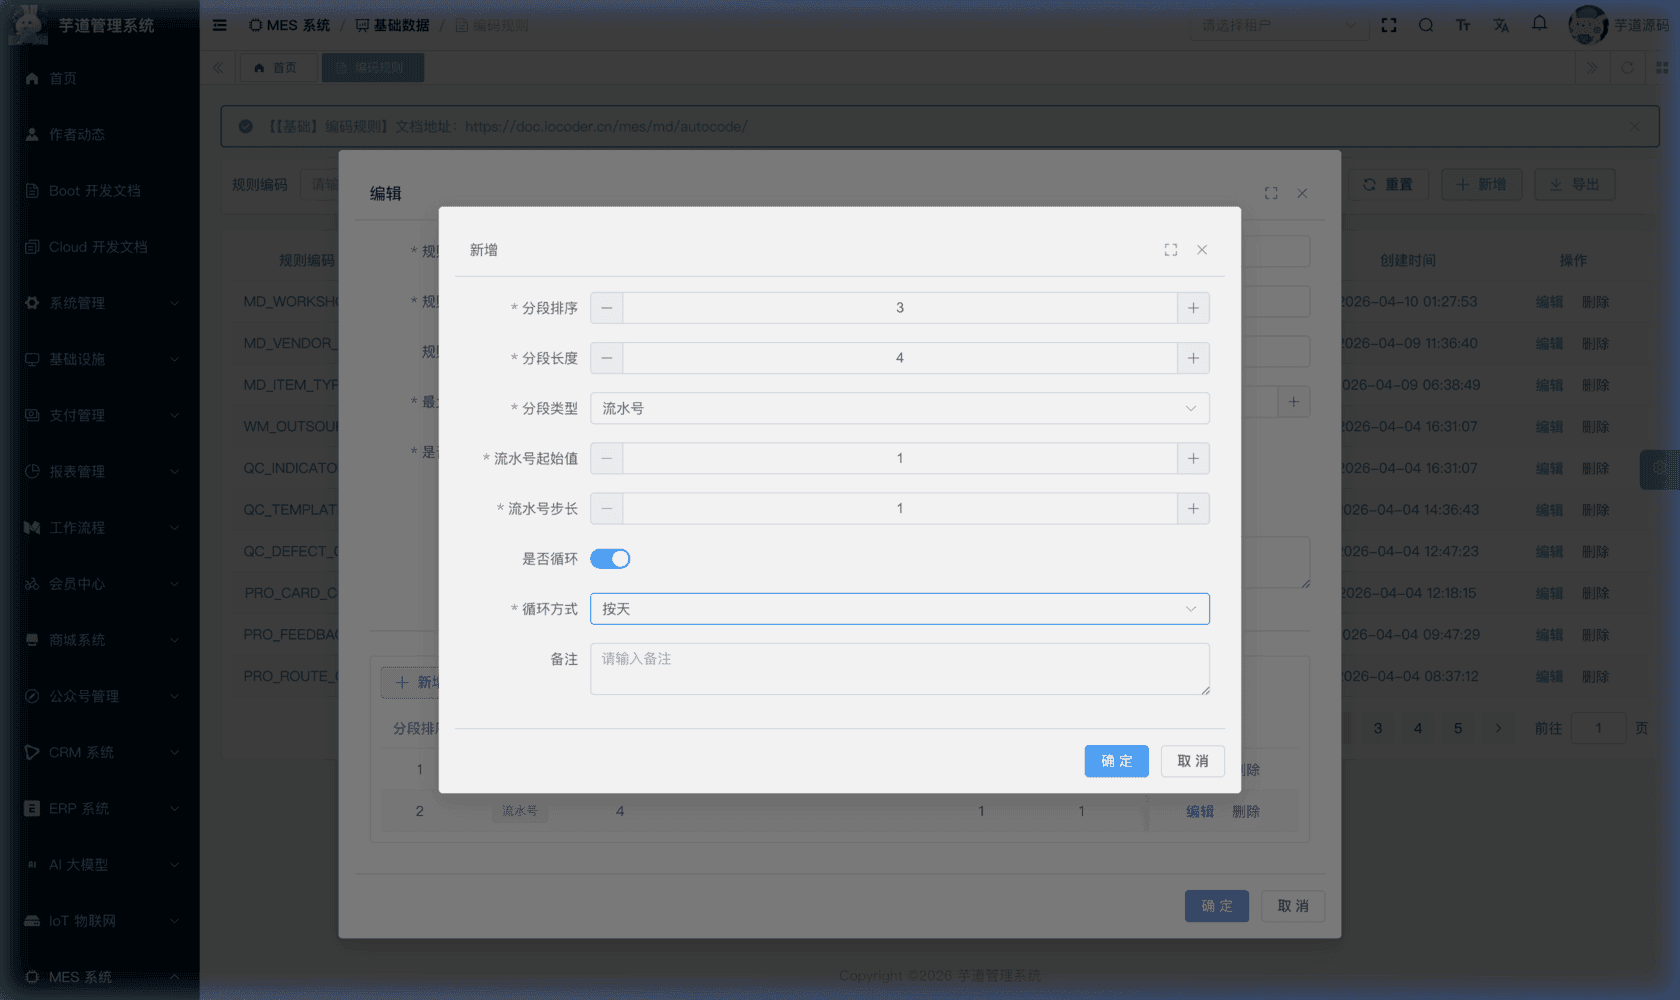Click minus icon for 分段排序
Viewport: 1680px width, 1000px height.
[x=606, y=308]
